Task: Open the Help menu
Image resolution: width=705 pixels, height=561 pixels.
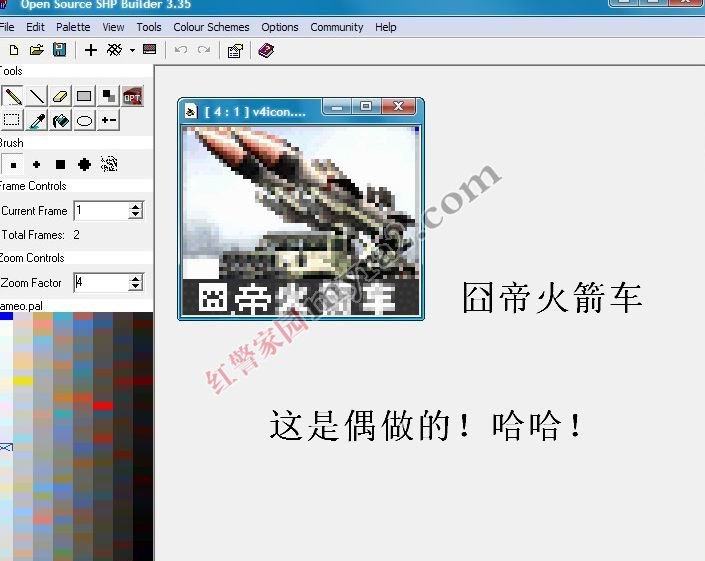Action: (386, 27)
